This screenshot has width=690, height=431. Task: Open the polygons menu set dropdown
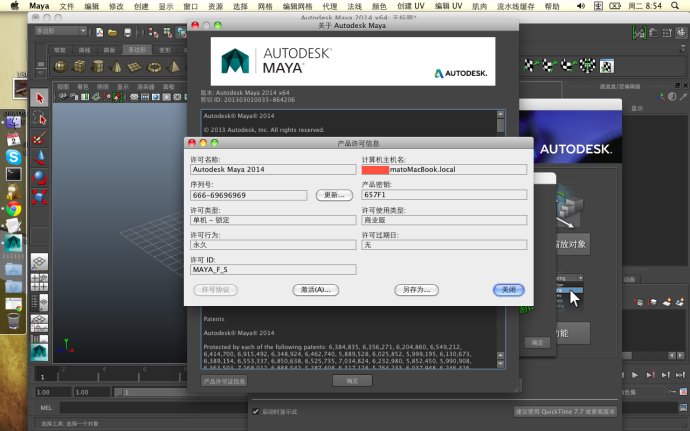[58, 31]
